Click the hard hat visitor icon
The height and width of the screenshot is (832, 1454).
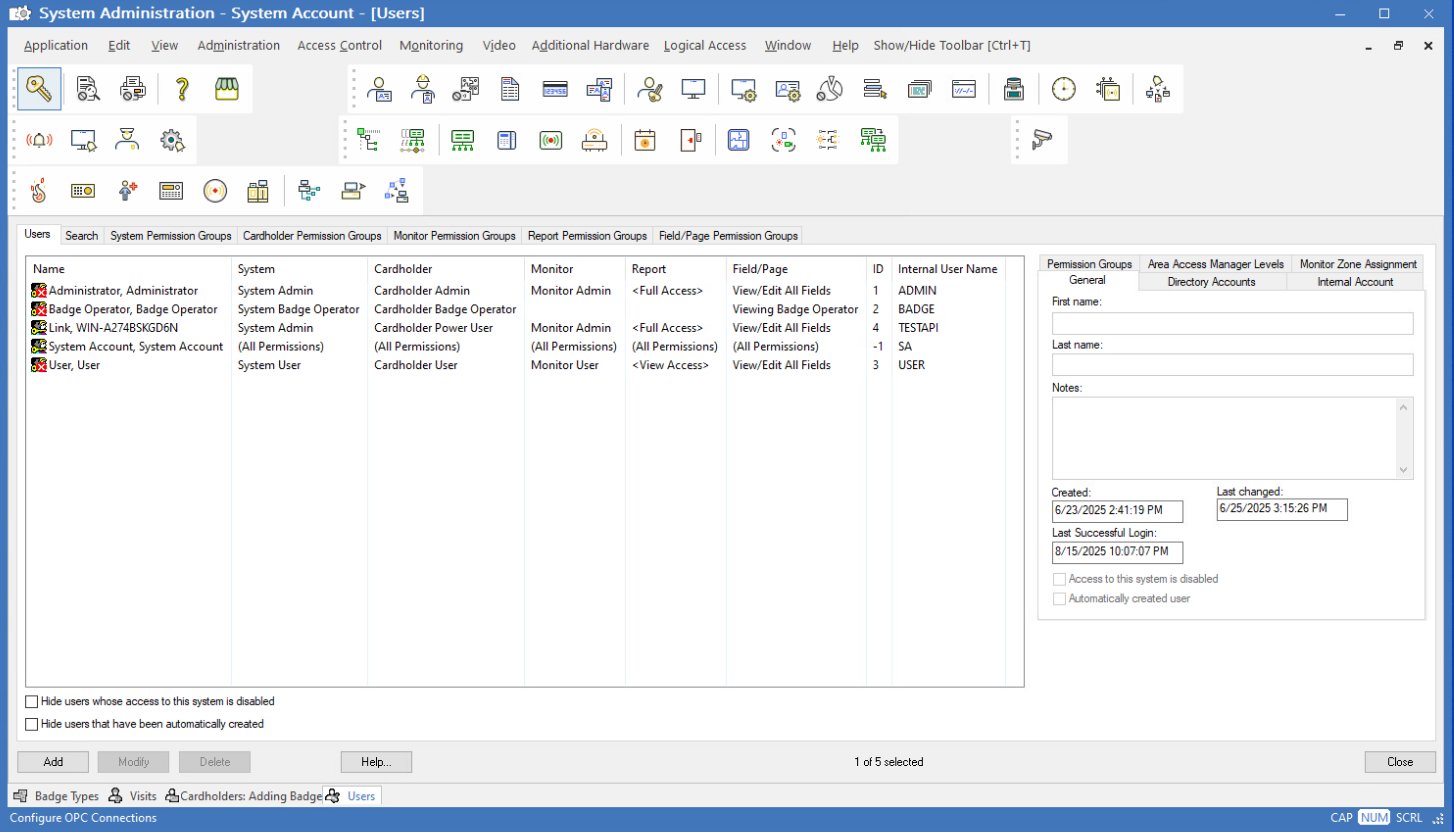click(x=423, y=89)
